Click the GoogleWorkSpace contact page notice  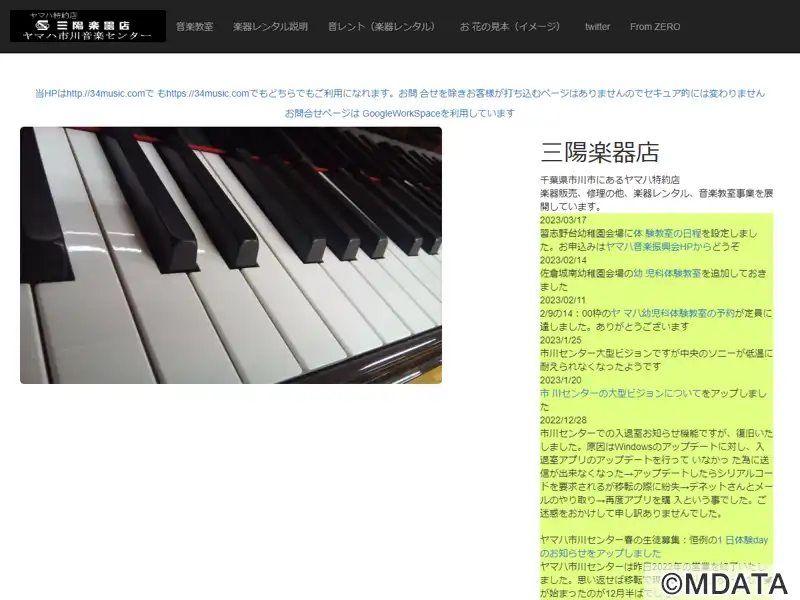coord(400,113)
